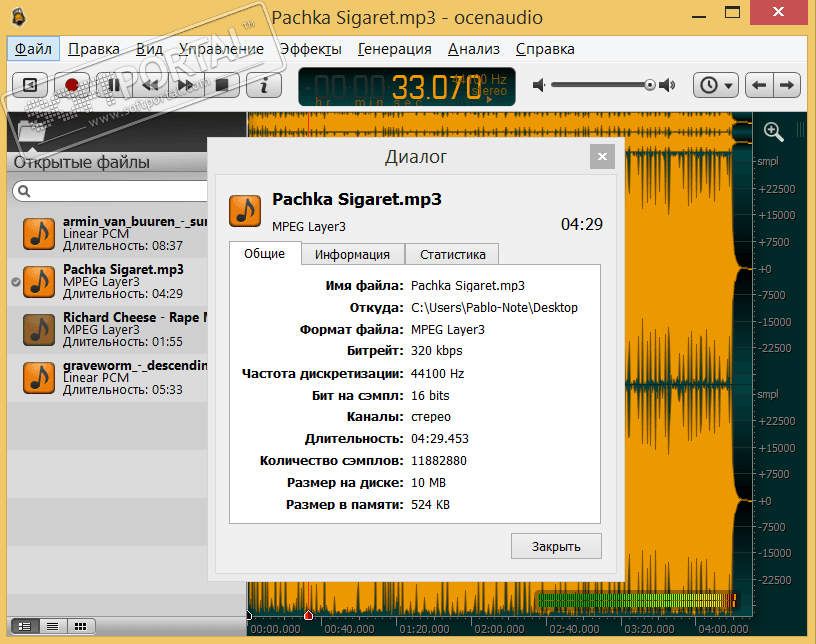The width and height of the screenshot is (816, 644).
Task: Click checkmark beside Pachka Sigaret.mp3 entry
Action: (x=16, y=282)
